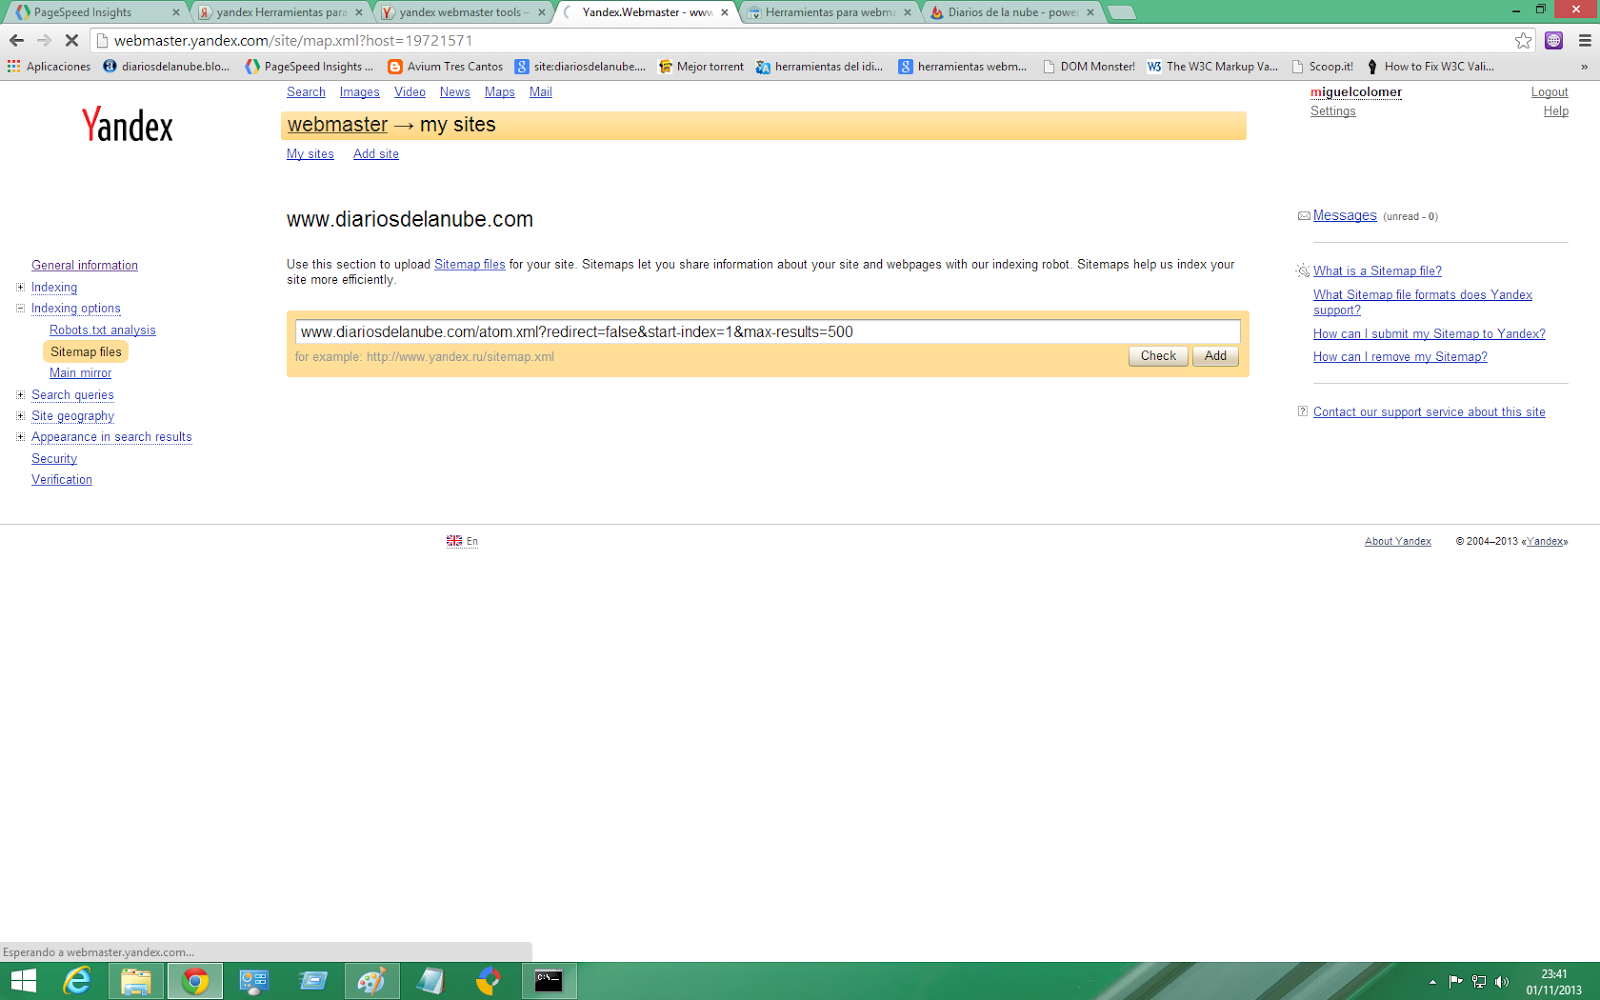Open the Command Prompt taskbar icon
The image size is (1600, 1000).
tap(548, 981)
